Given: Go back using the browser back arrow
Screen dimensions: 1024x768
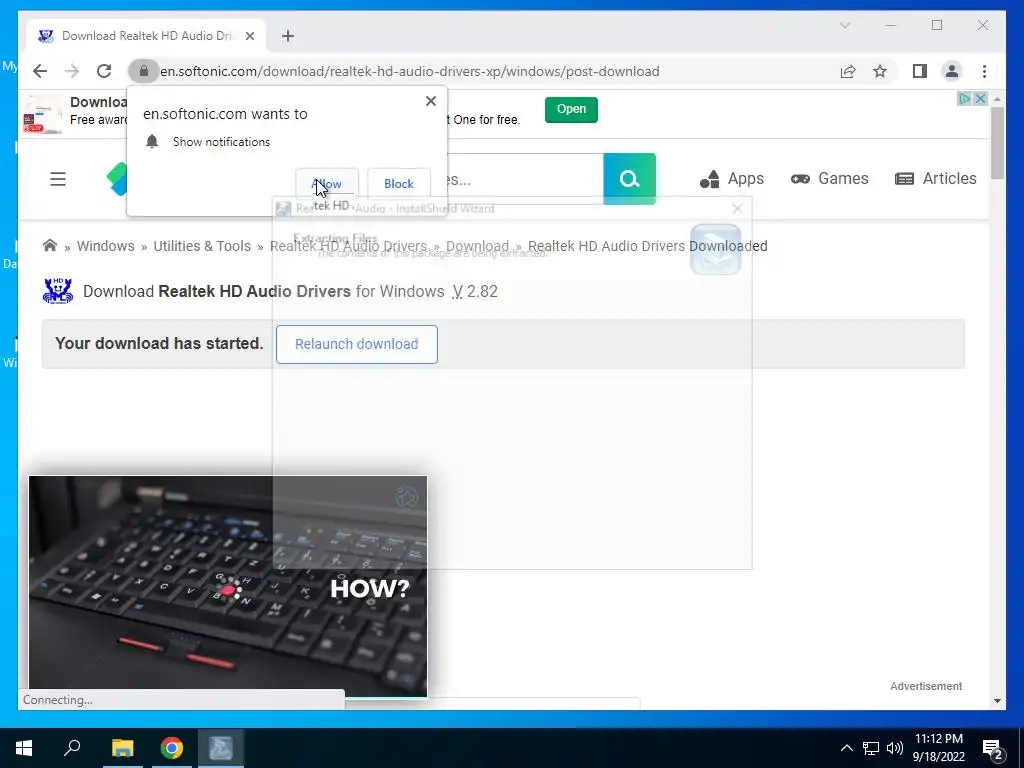Looking at the screenshot, I should tap(40, 71).
